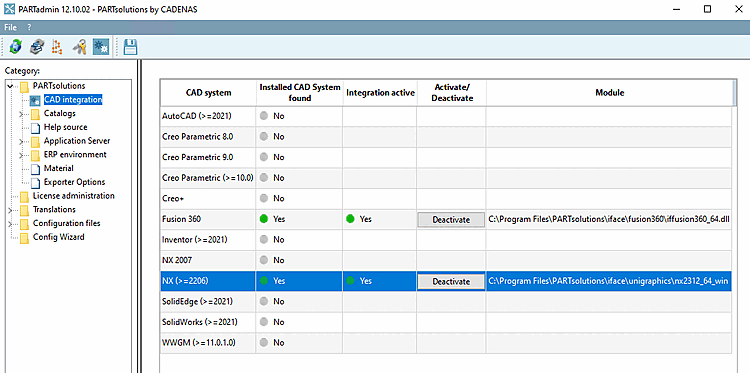Select the SolidWorks (>=2021) row
Screen dimensions: 750x373
point(446,322)
